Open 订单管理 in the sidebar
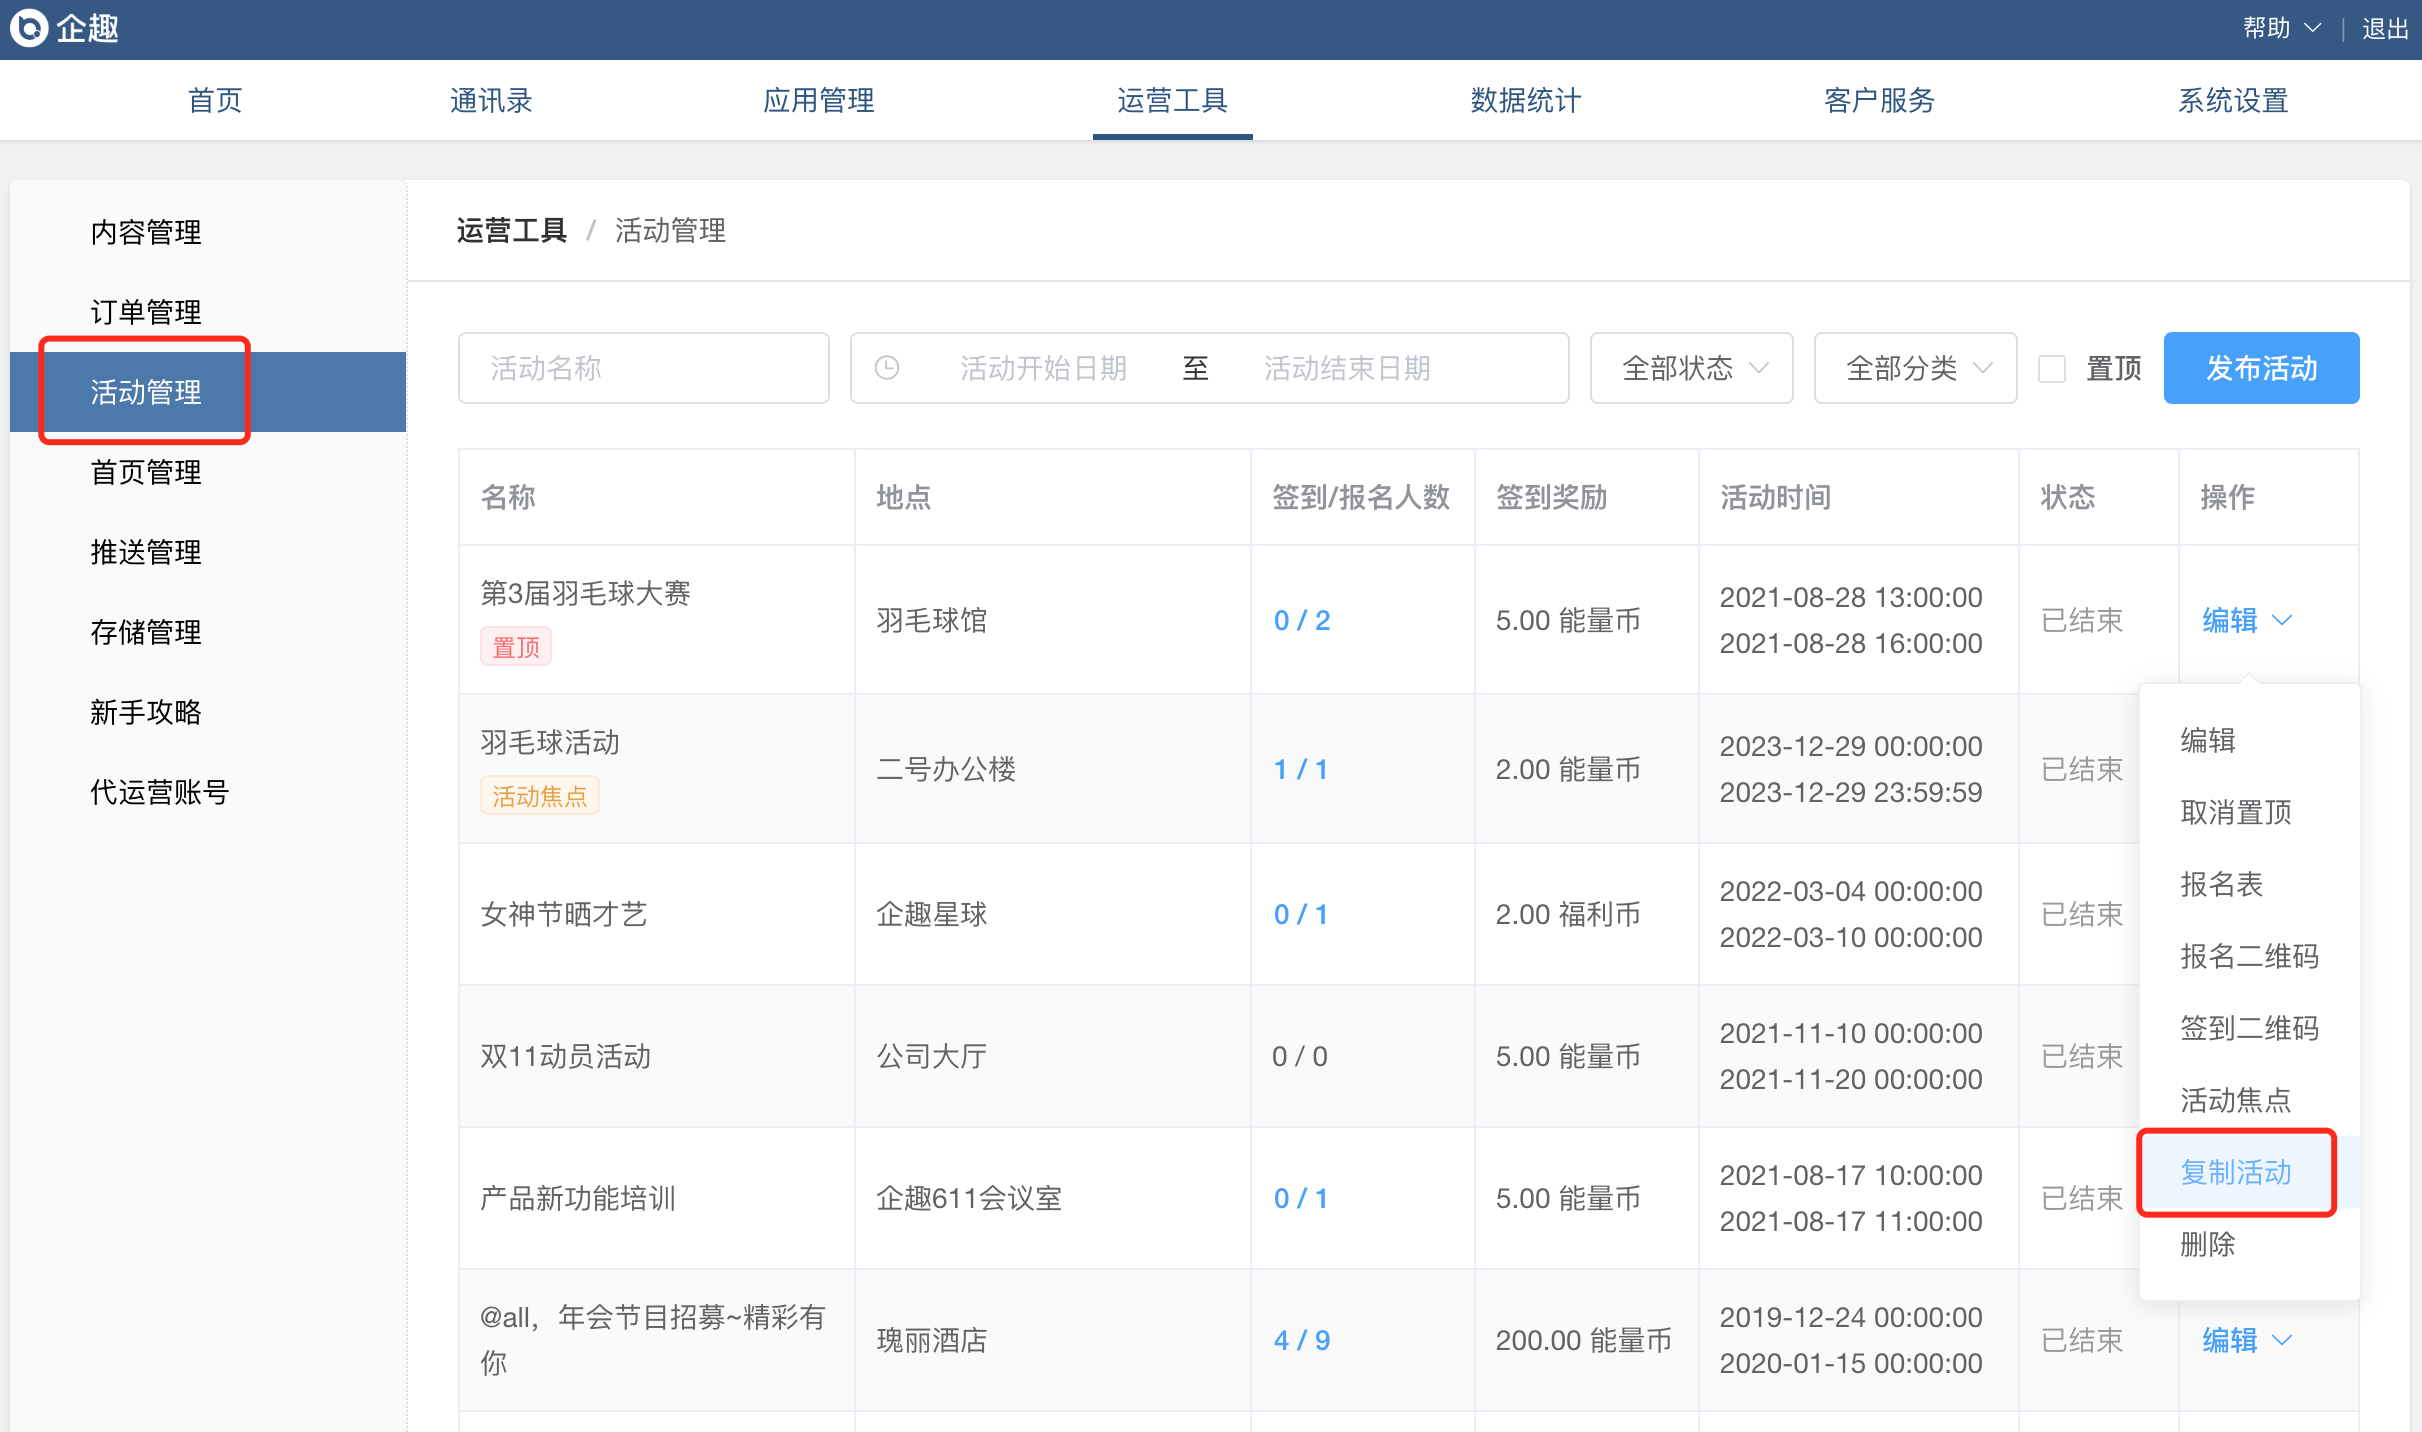 click(146, 312)
